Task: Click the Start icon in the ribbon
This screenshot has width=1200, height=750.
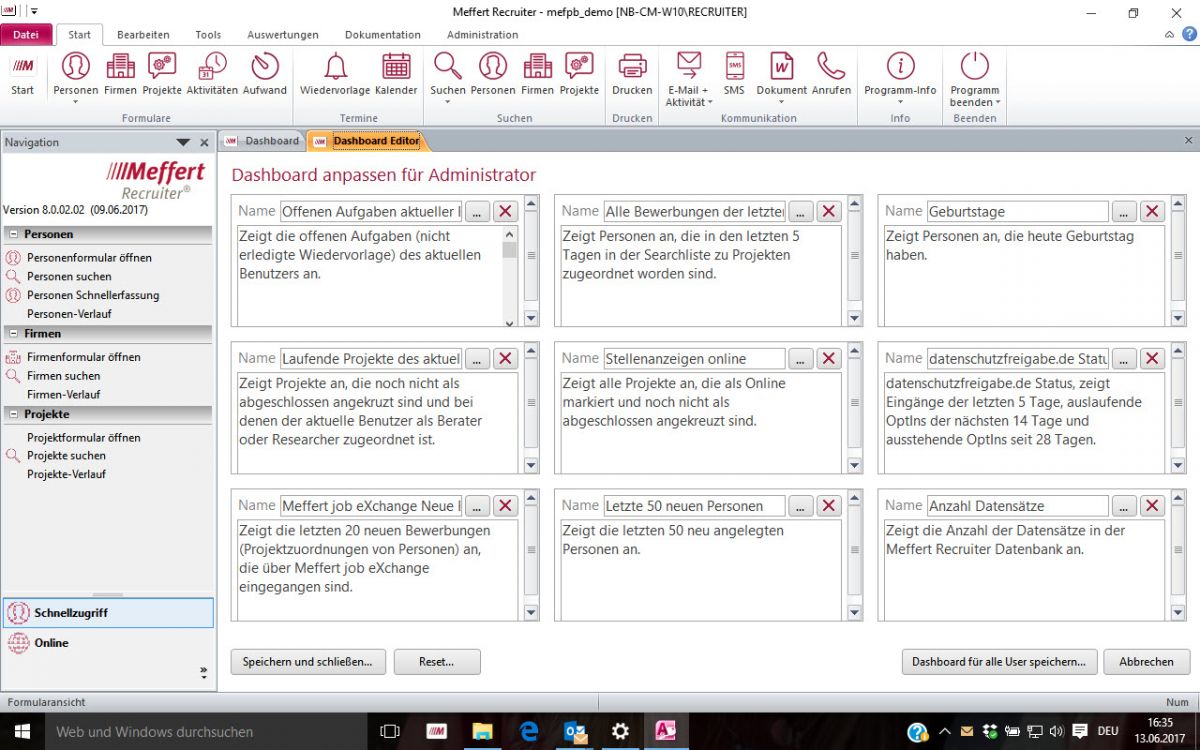Action: point(22,73)
